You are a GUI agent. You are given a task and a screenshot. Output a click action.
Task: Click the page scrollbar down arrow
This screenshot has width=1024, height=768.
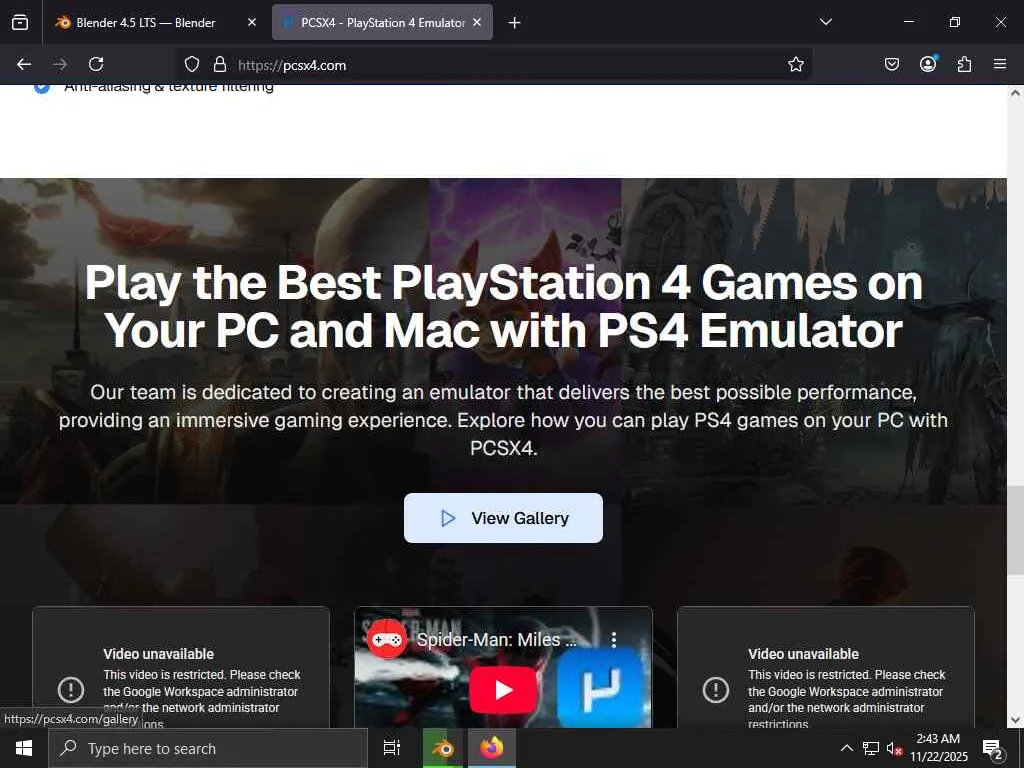pos(1016,720)
